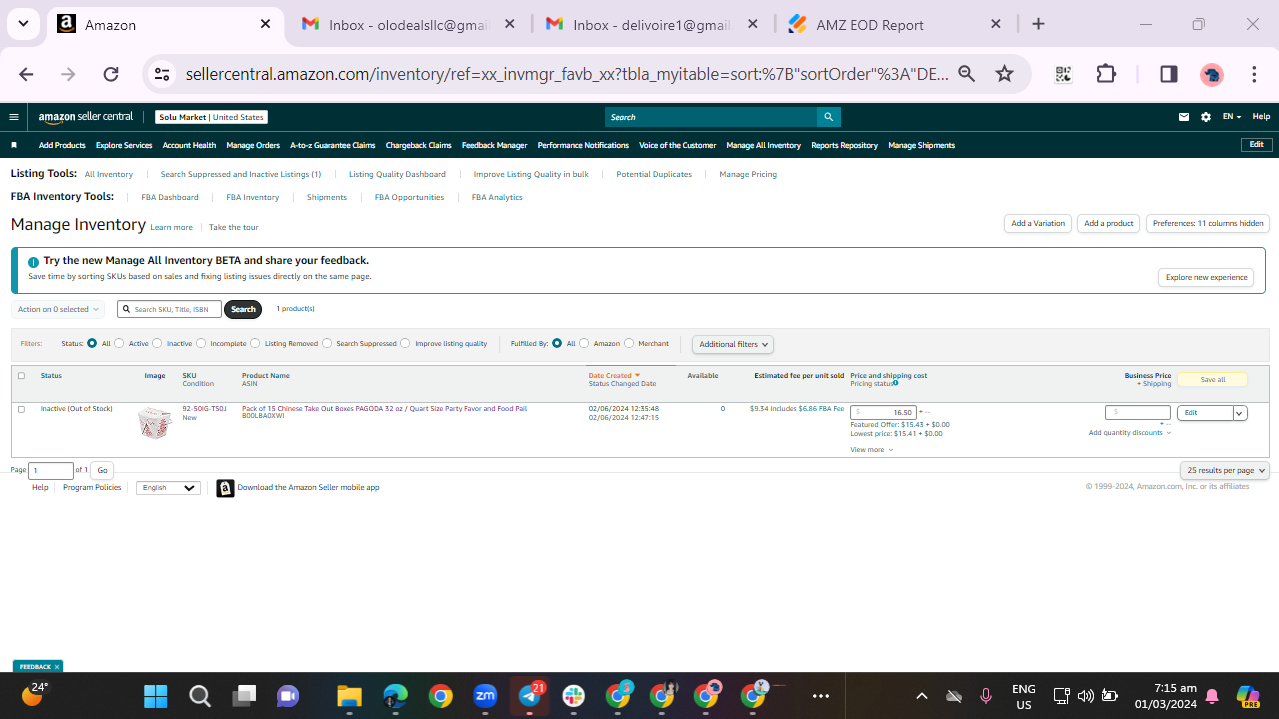Image resolution: width=1279 pixels, height=719 pixels.
Task: Open the Pack of 15 Chinese Take Out Boxes link
Action: click(384, 408)
